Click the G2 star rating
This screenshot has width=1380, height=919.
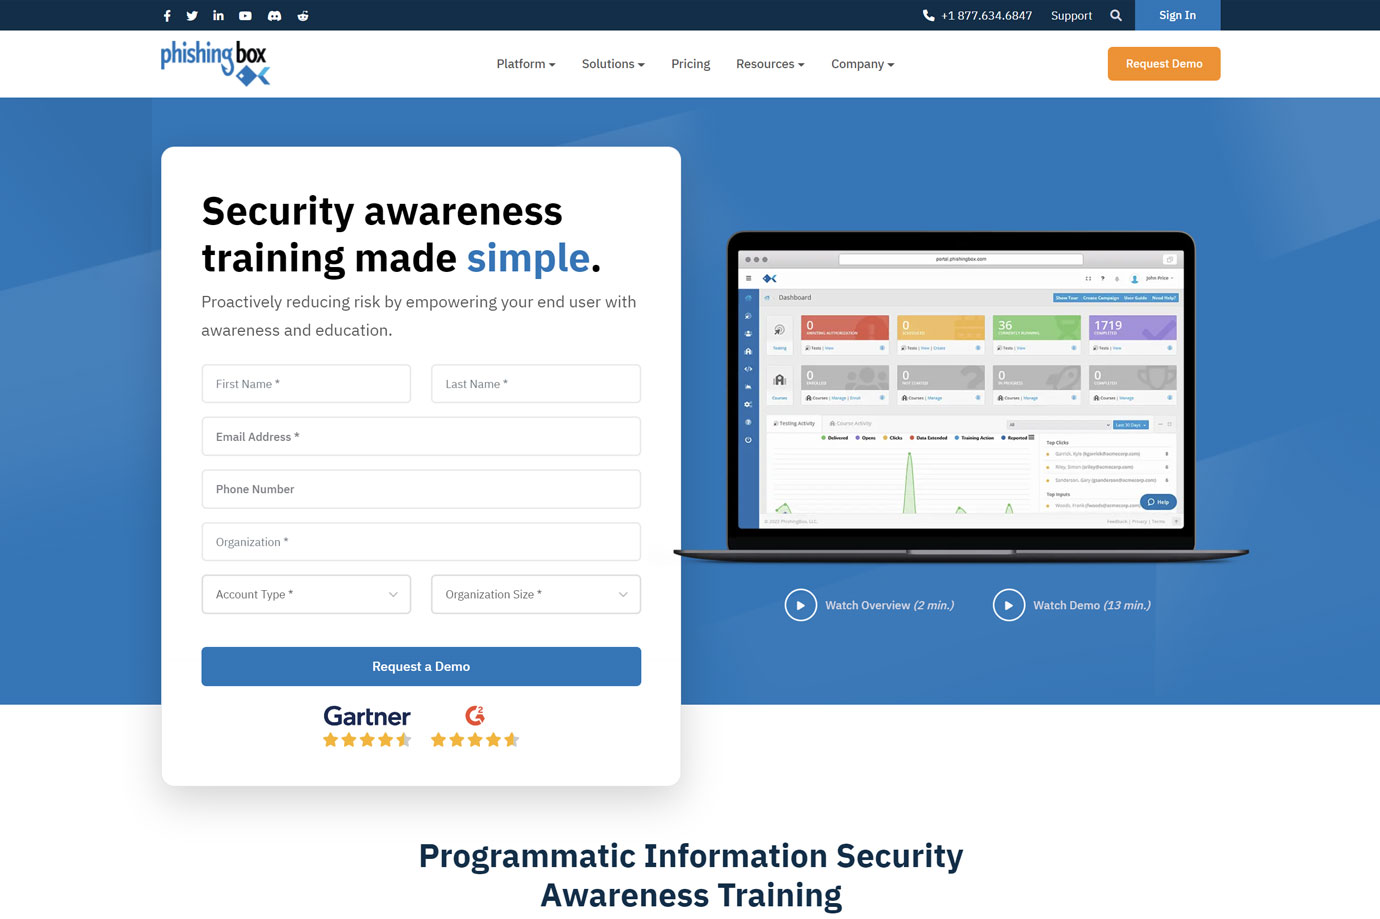[x=475, y=740]
